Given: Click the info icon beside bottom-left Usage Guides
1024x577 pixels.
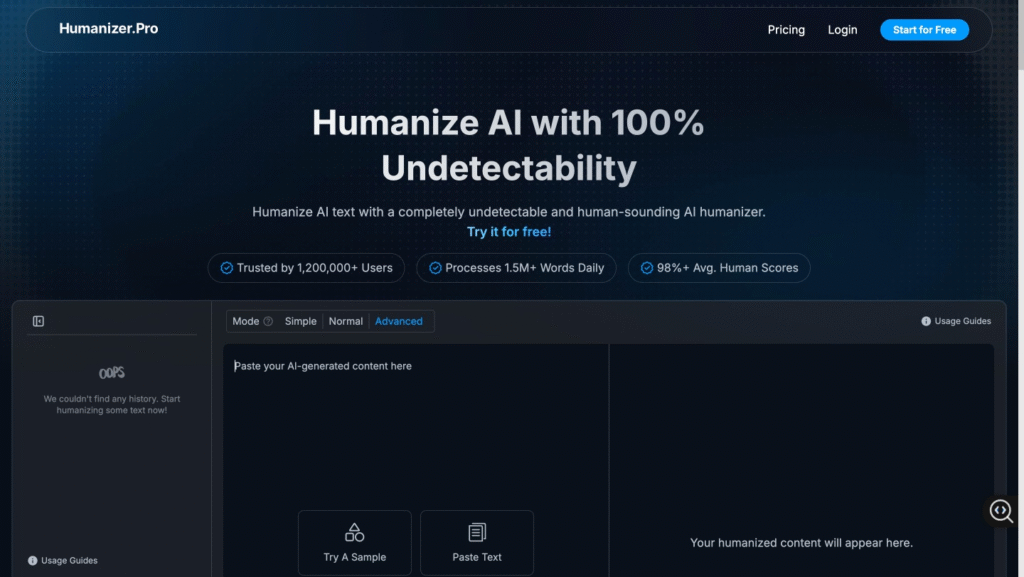Looking at the screenshot, I should [33, 561].
